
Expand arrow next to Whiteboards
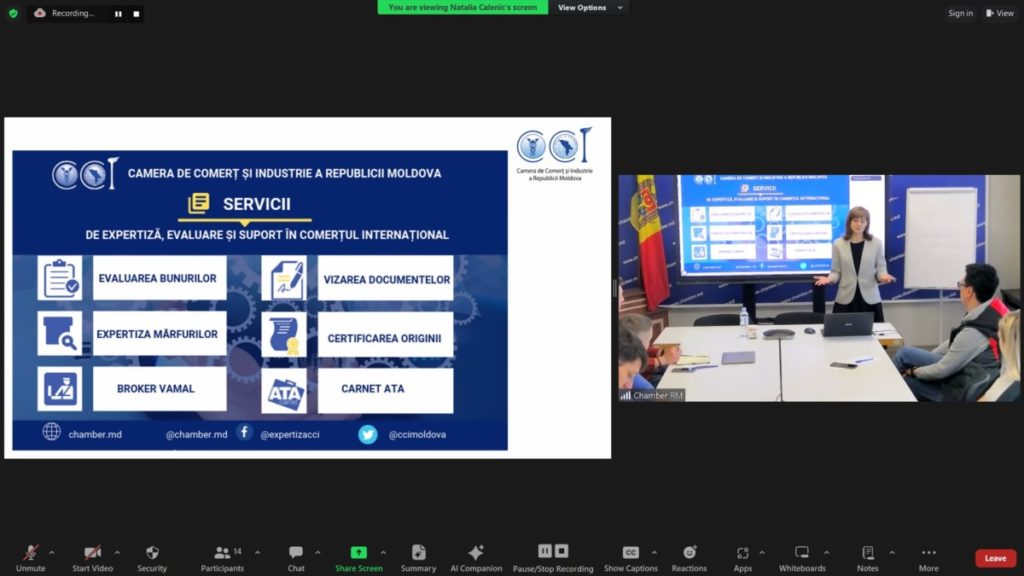tap(826, 552)
